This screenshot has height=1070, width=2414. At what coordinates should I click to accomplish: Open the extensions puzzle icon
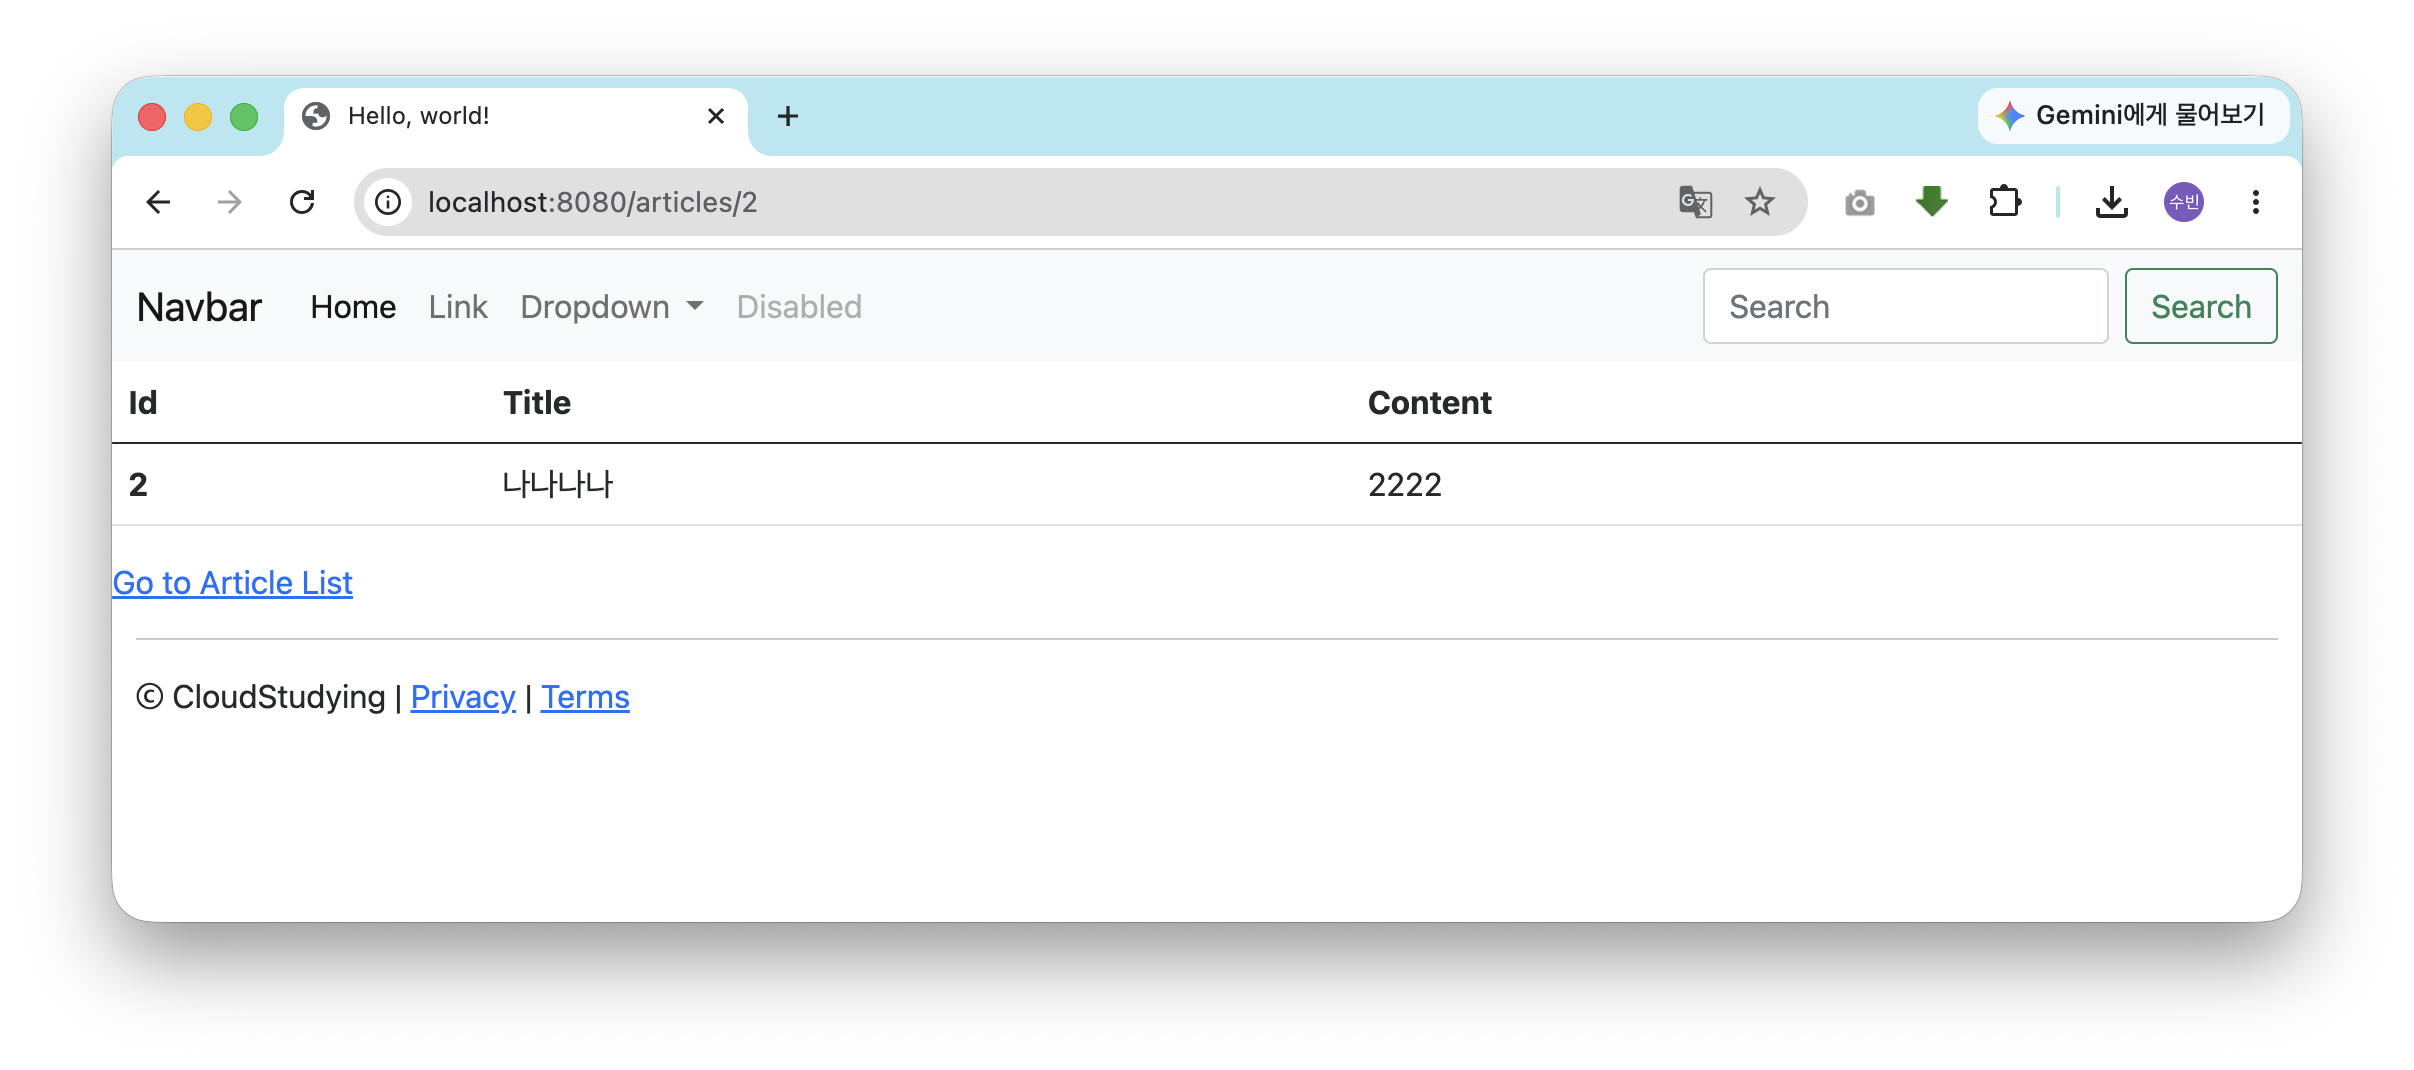2005,202
